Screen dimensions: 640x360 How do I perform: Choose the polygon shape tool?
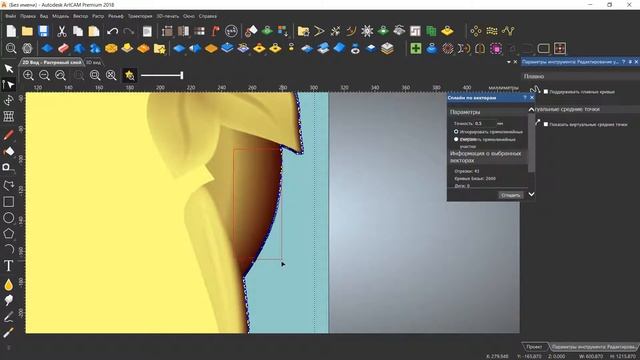pyautogui.click(x=9, y=234)
